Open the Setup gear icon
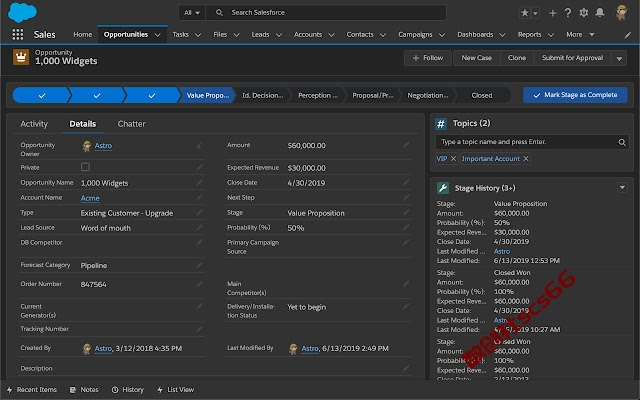 click(584, 13)
